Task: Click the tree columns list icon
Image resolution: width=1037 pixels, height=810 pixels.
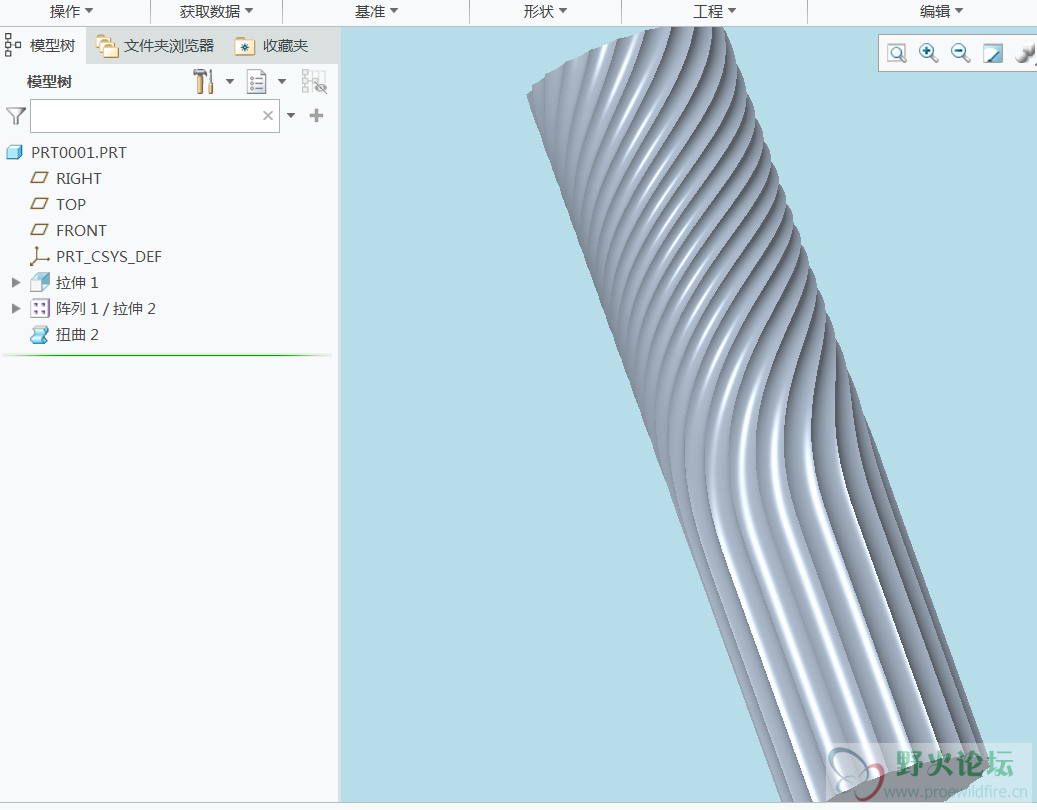Action: (257, 82)
